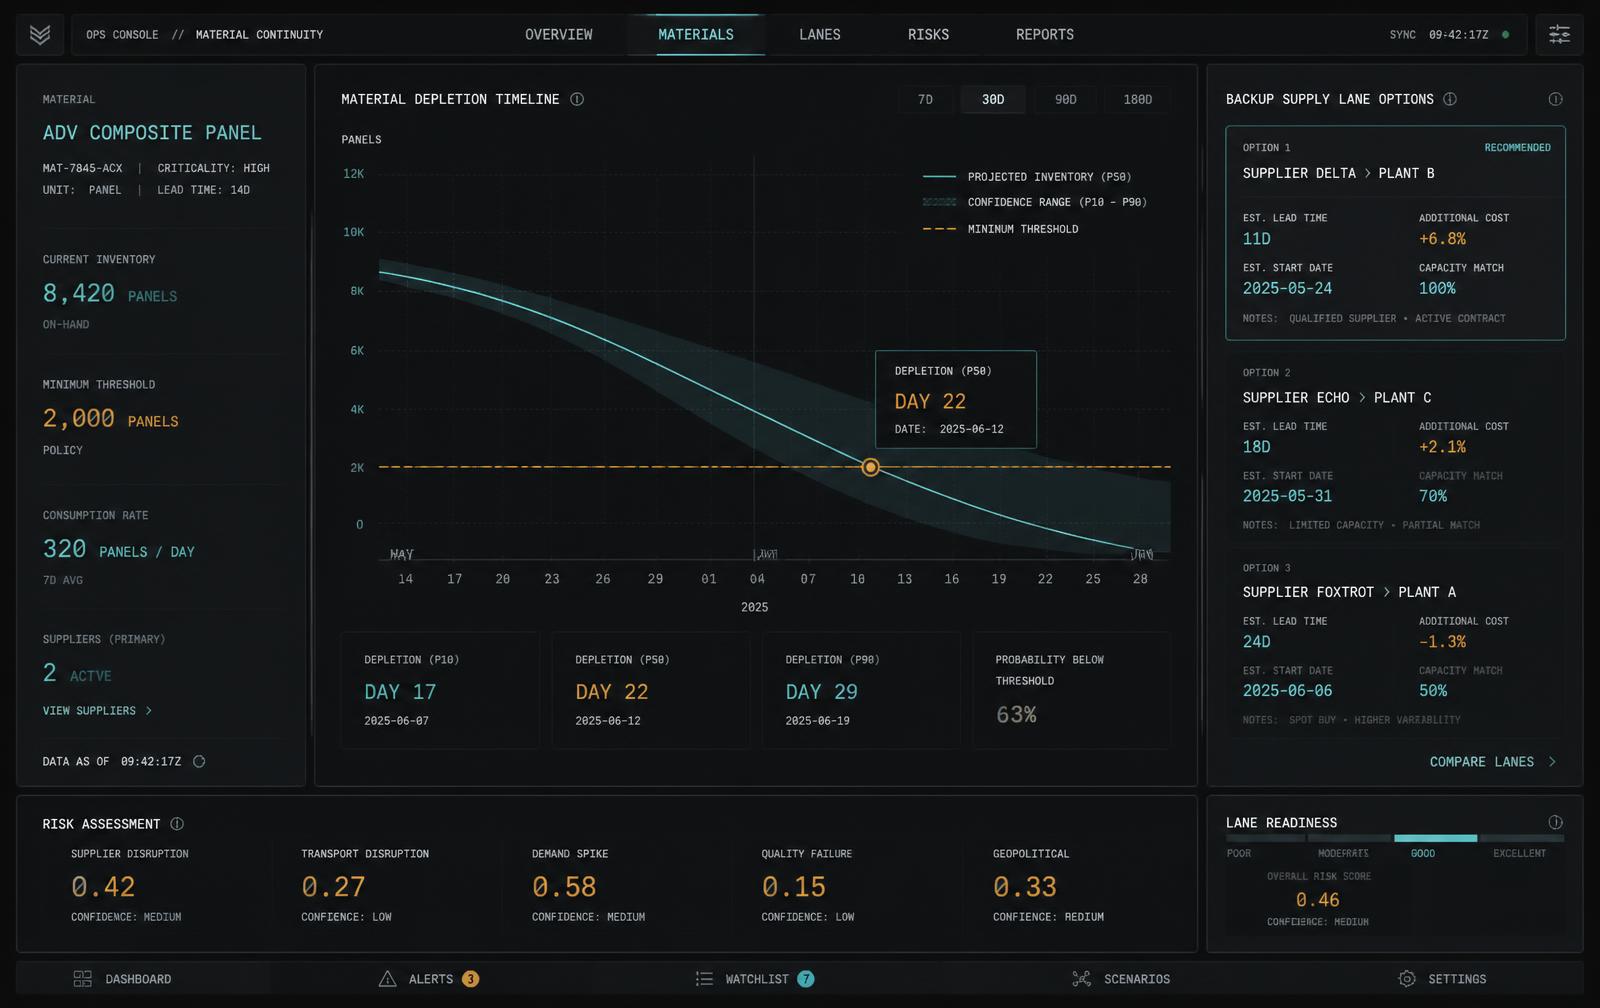Click the Overall Risk Score 0.46 value
This screenshot has height=1008, width=1600.
coord(1317,900)
